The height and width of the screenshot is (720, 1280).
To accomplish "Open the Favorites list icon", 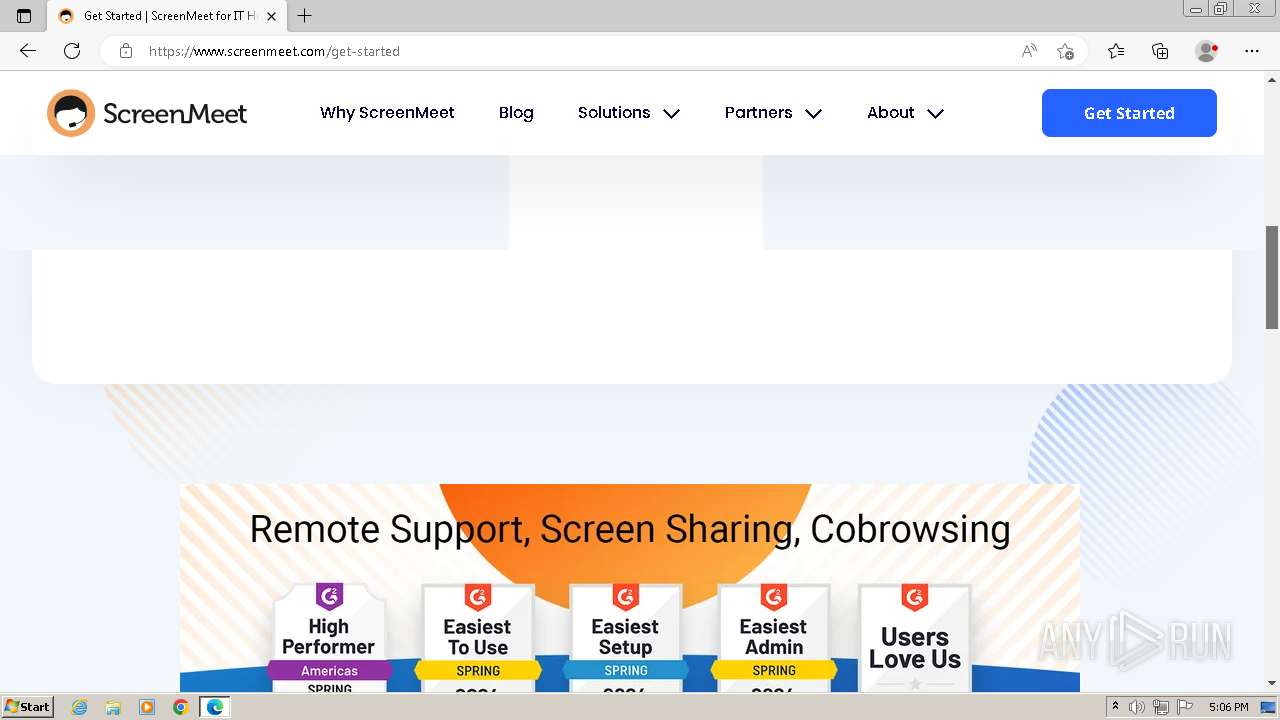I will pyautogui.click(x=1116, y=51).
